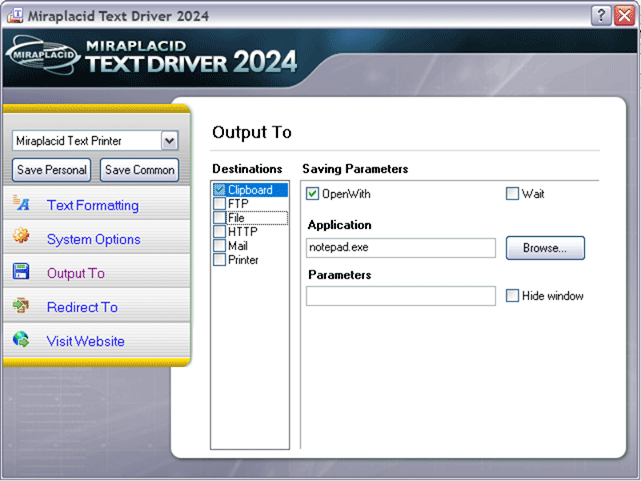Go to the Output To section
This screenshot has width=641, height=481.
(76, 273)
